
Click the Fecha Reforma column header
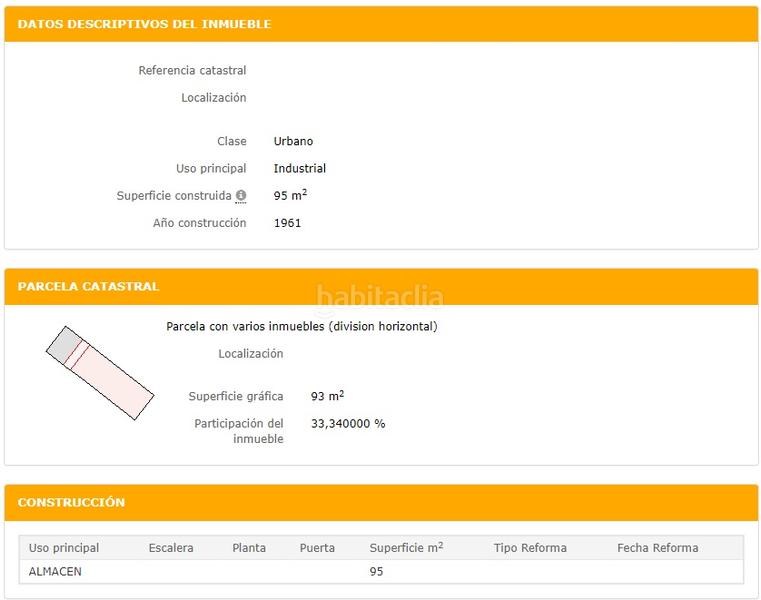pyautogui.click(x=657, y=548)
